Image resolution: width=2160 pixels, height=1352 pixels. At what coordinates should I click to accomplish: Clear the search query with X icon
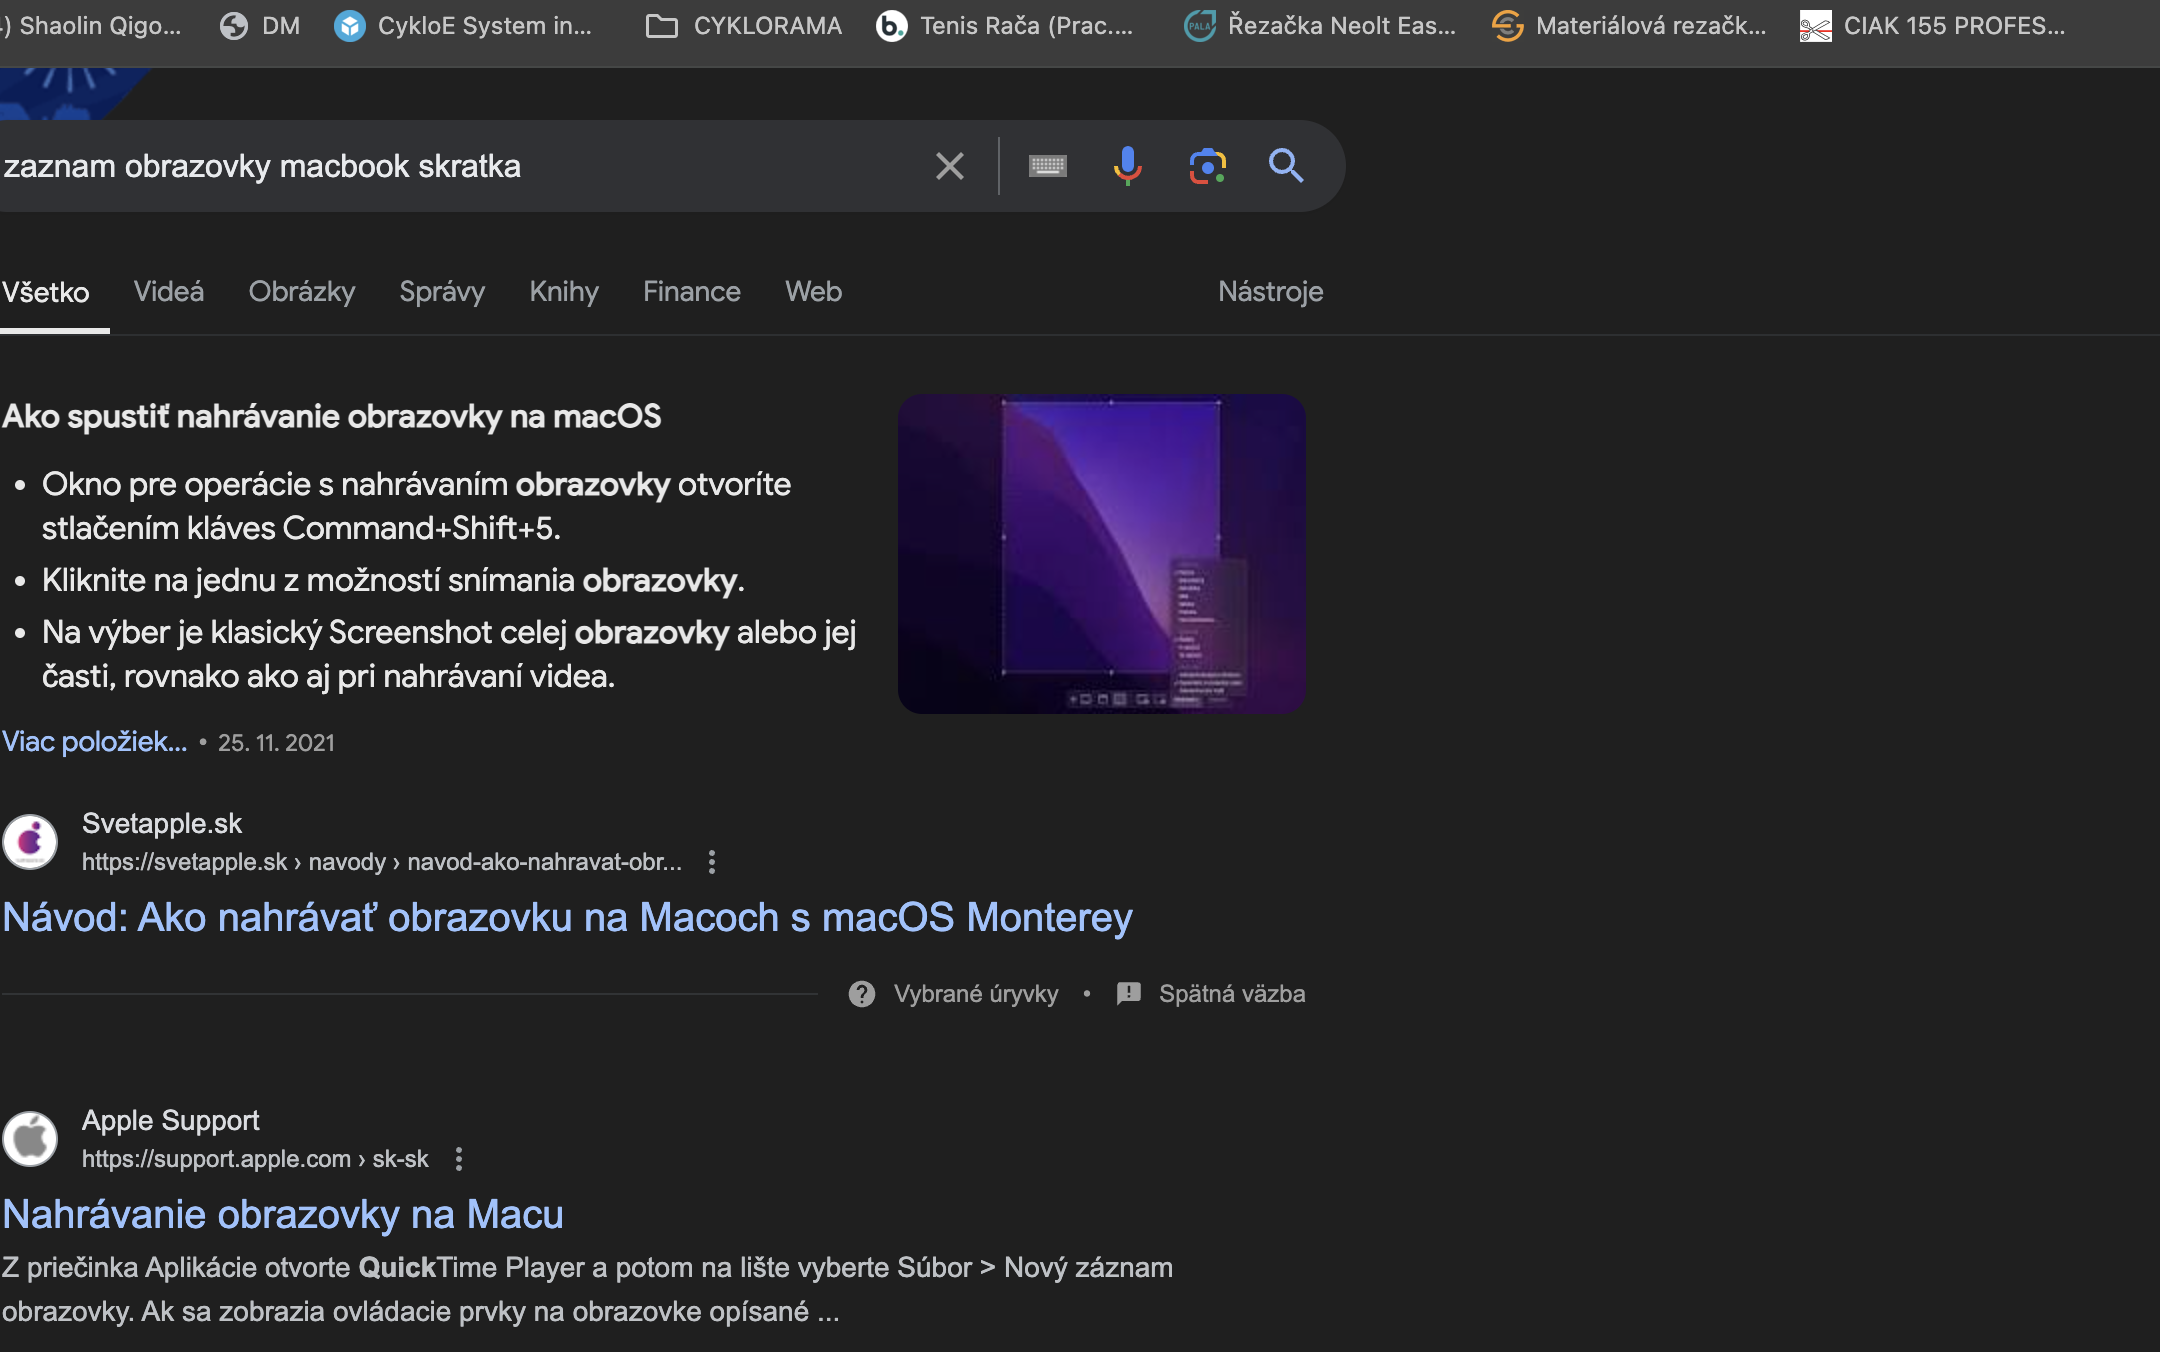949,166
